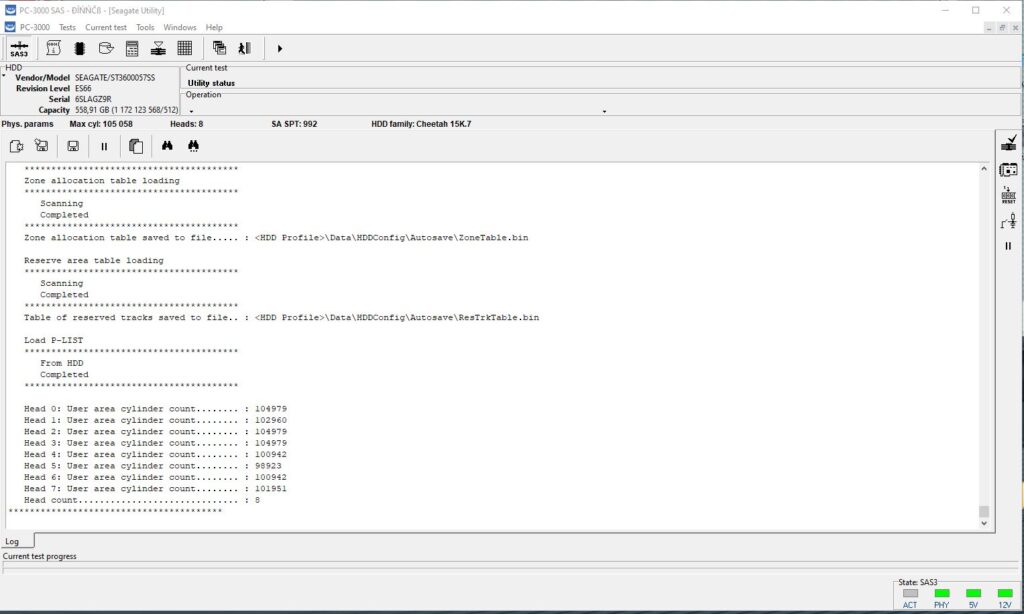Click the 'Load P-LIST' log line
The height and width of the screenshot is (614, 1024).
click(54, 340)
